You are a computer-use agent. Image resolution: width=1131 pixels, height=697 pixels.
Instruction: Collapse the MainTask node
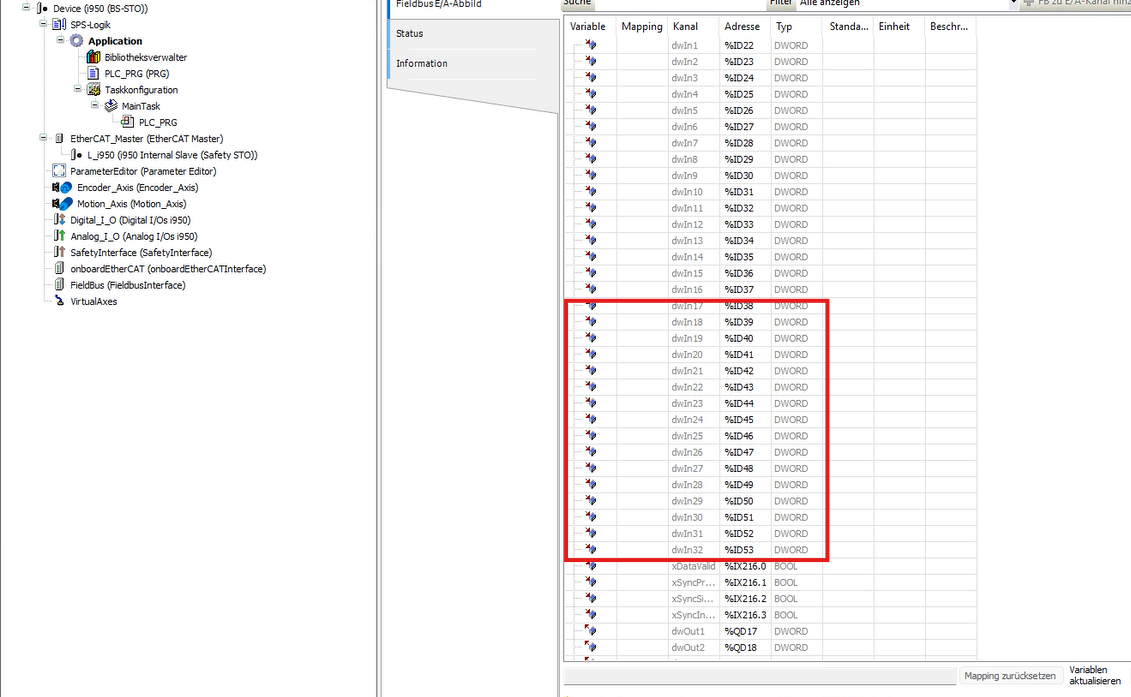[x=95, y=106]
